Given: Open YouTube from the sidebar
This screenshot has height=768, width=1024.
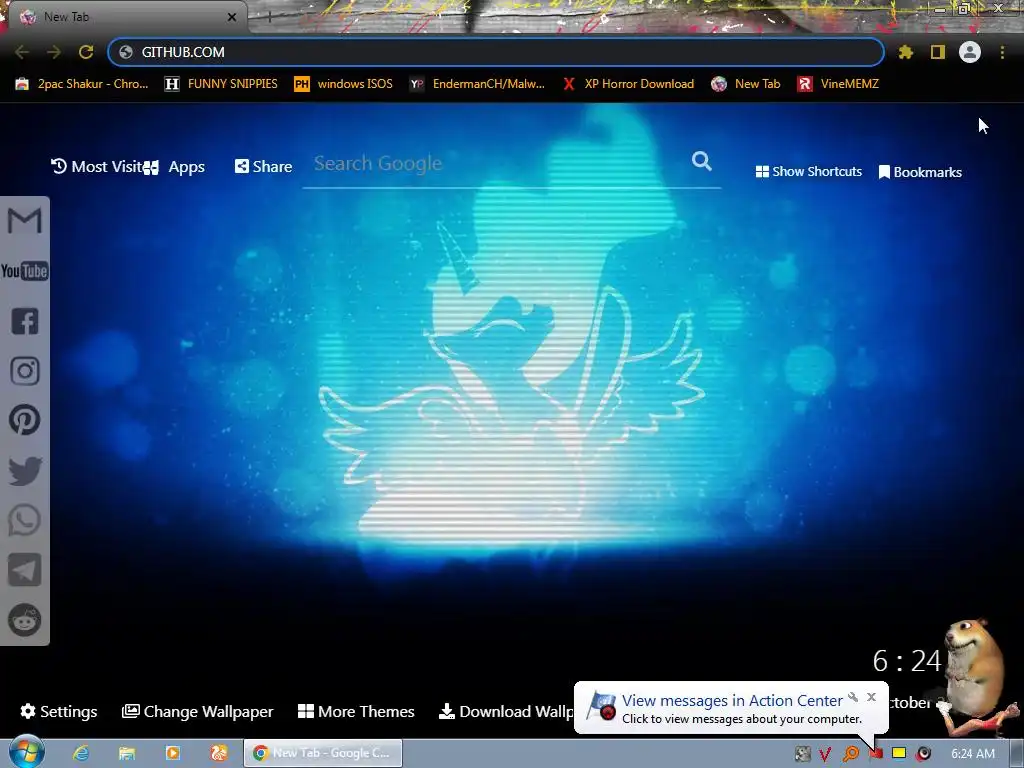Looking at the screenshot, I should click(x=25, y=271).
